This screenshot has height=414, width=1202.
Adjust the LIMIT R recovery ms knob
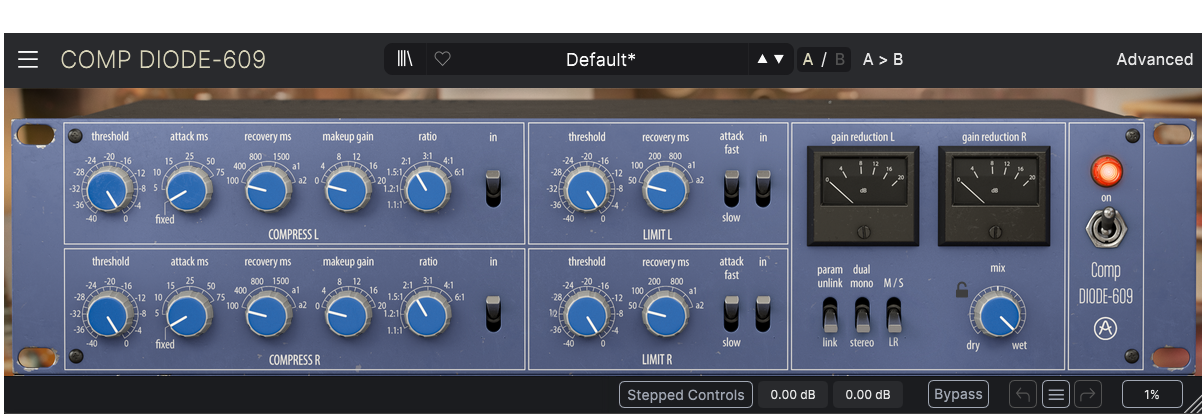(x=666, y=314)
